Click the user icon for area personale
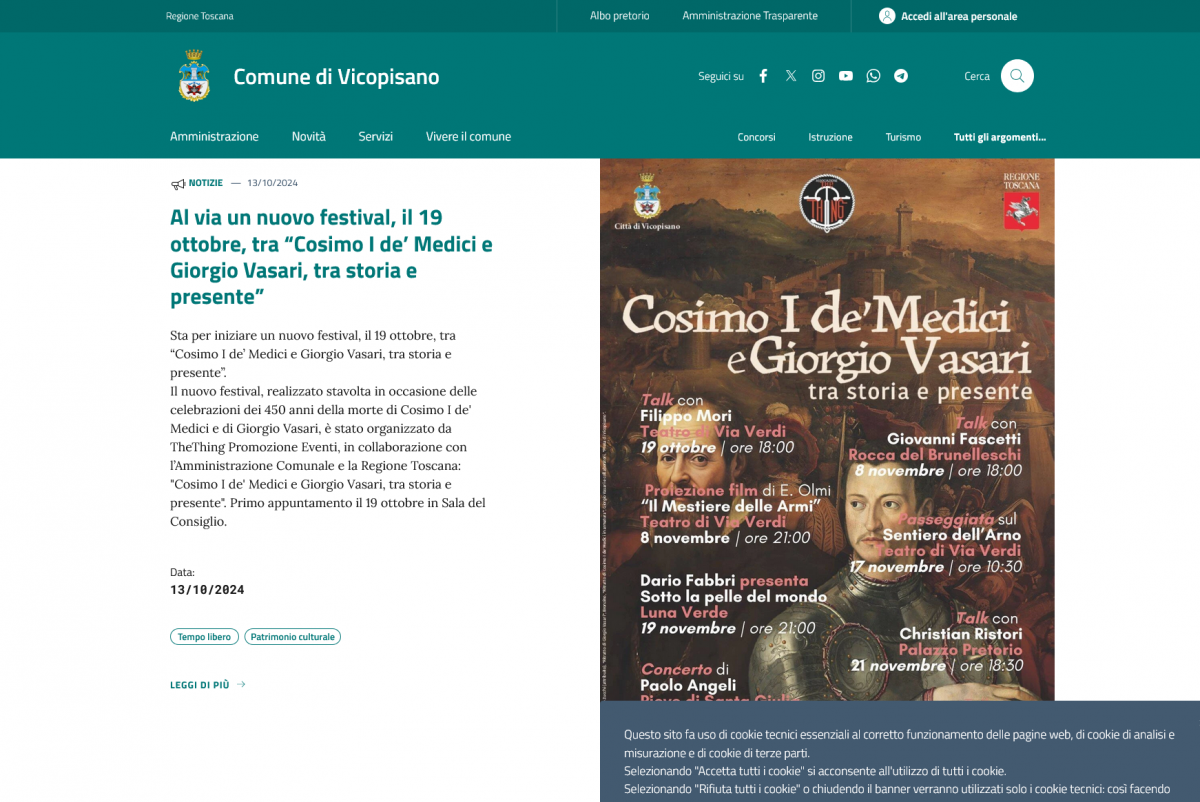Viewport: 1200px width, 802px height. 887,16
